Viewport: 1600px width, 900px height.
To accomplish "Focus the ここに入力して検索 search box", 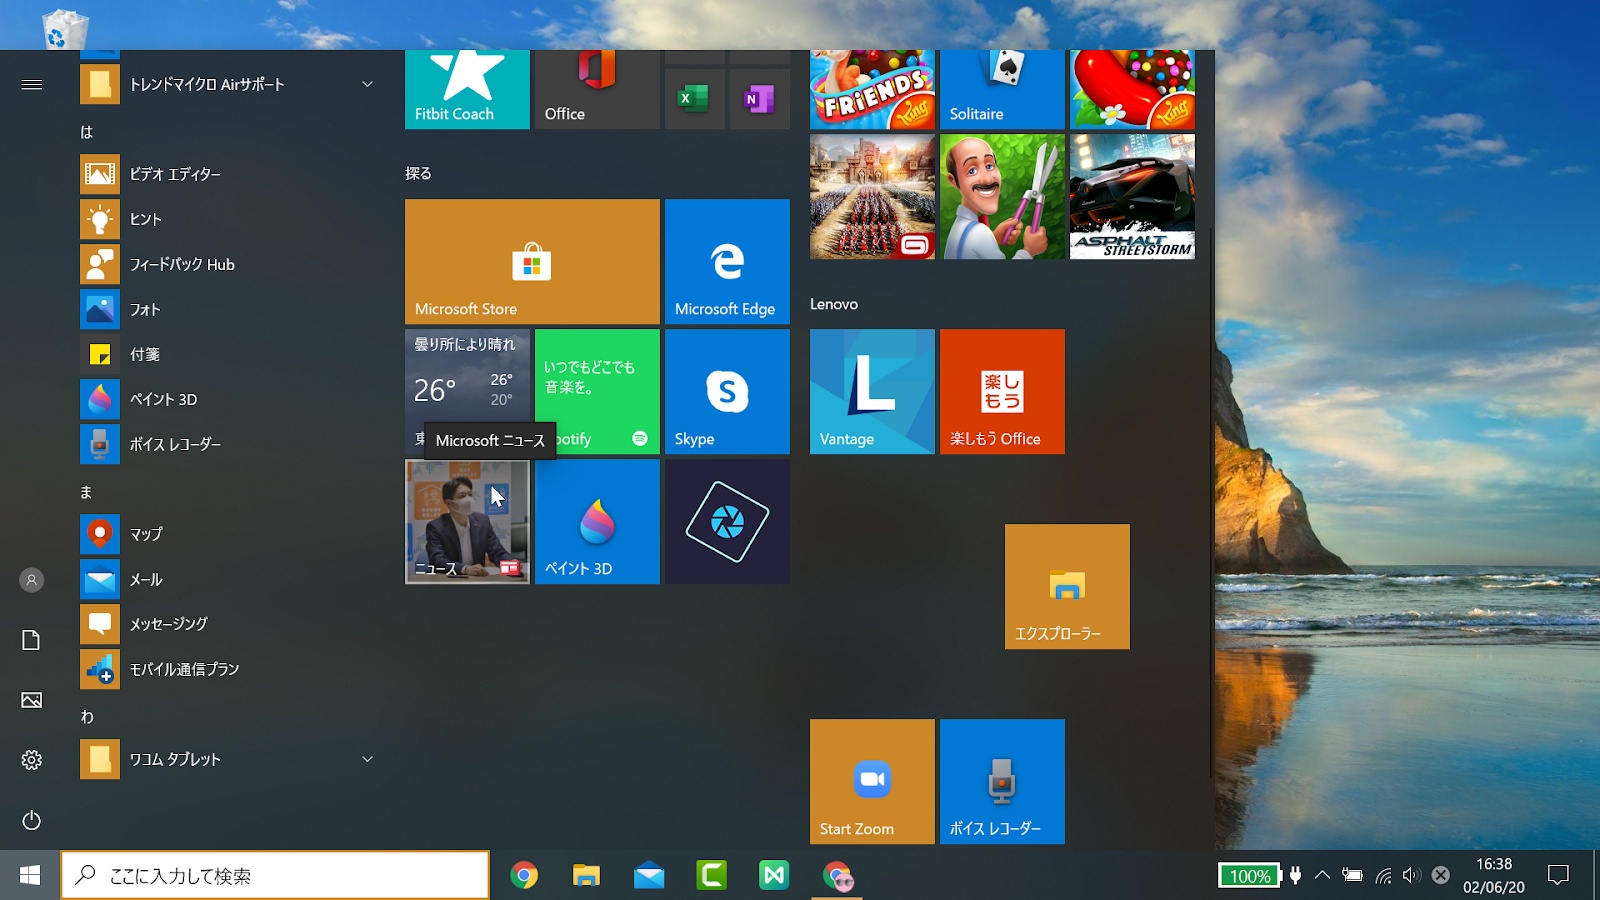I will tap(275, 876).
